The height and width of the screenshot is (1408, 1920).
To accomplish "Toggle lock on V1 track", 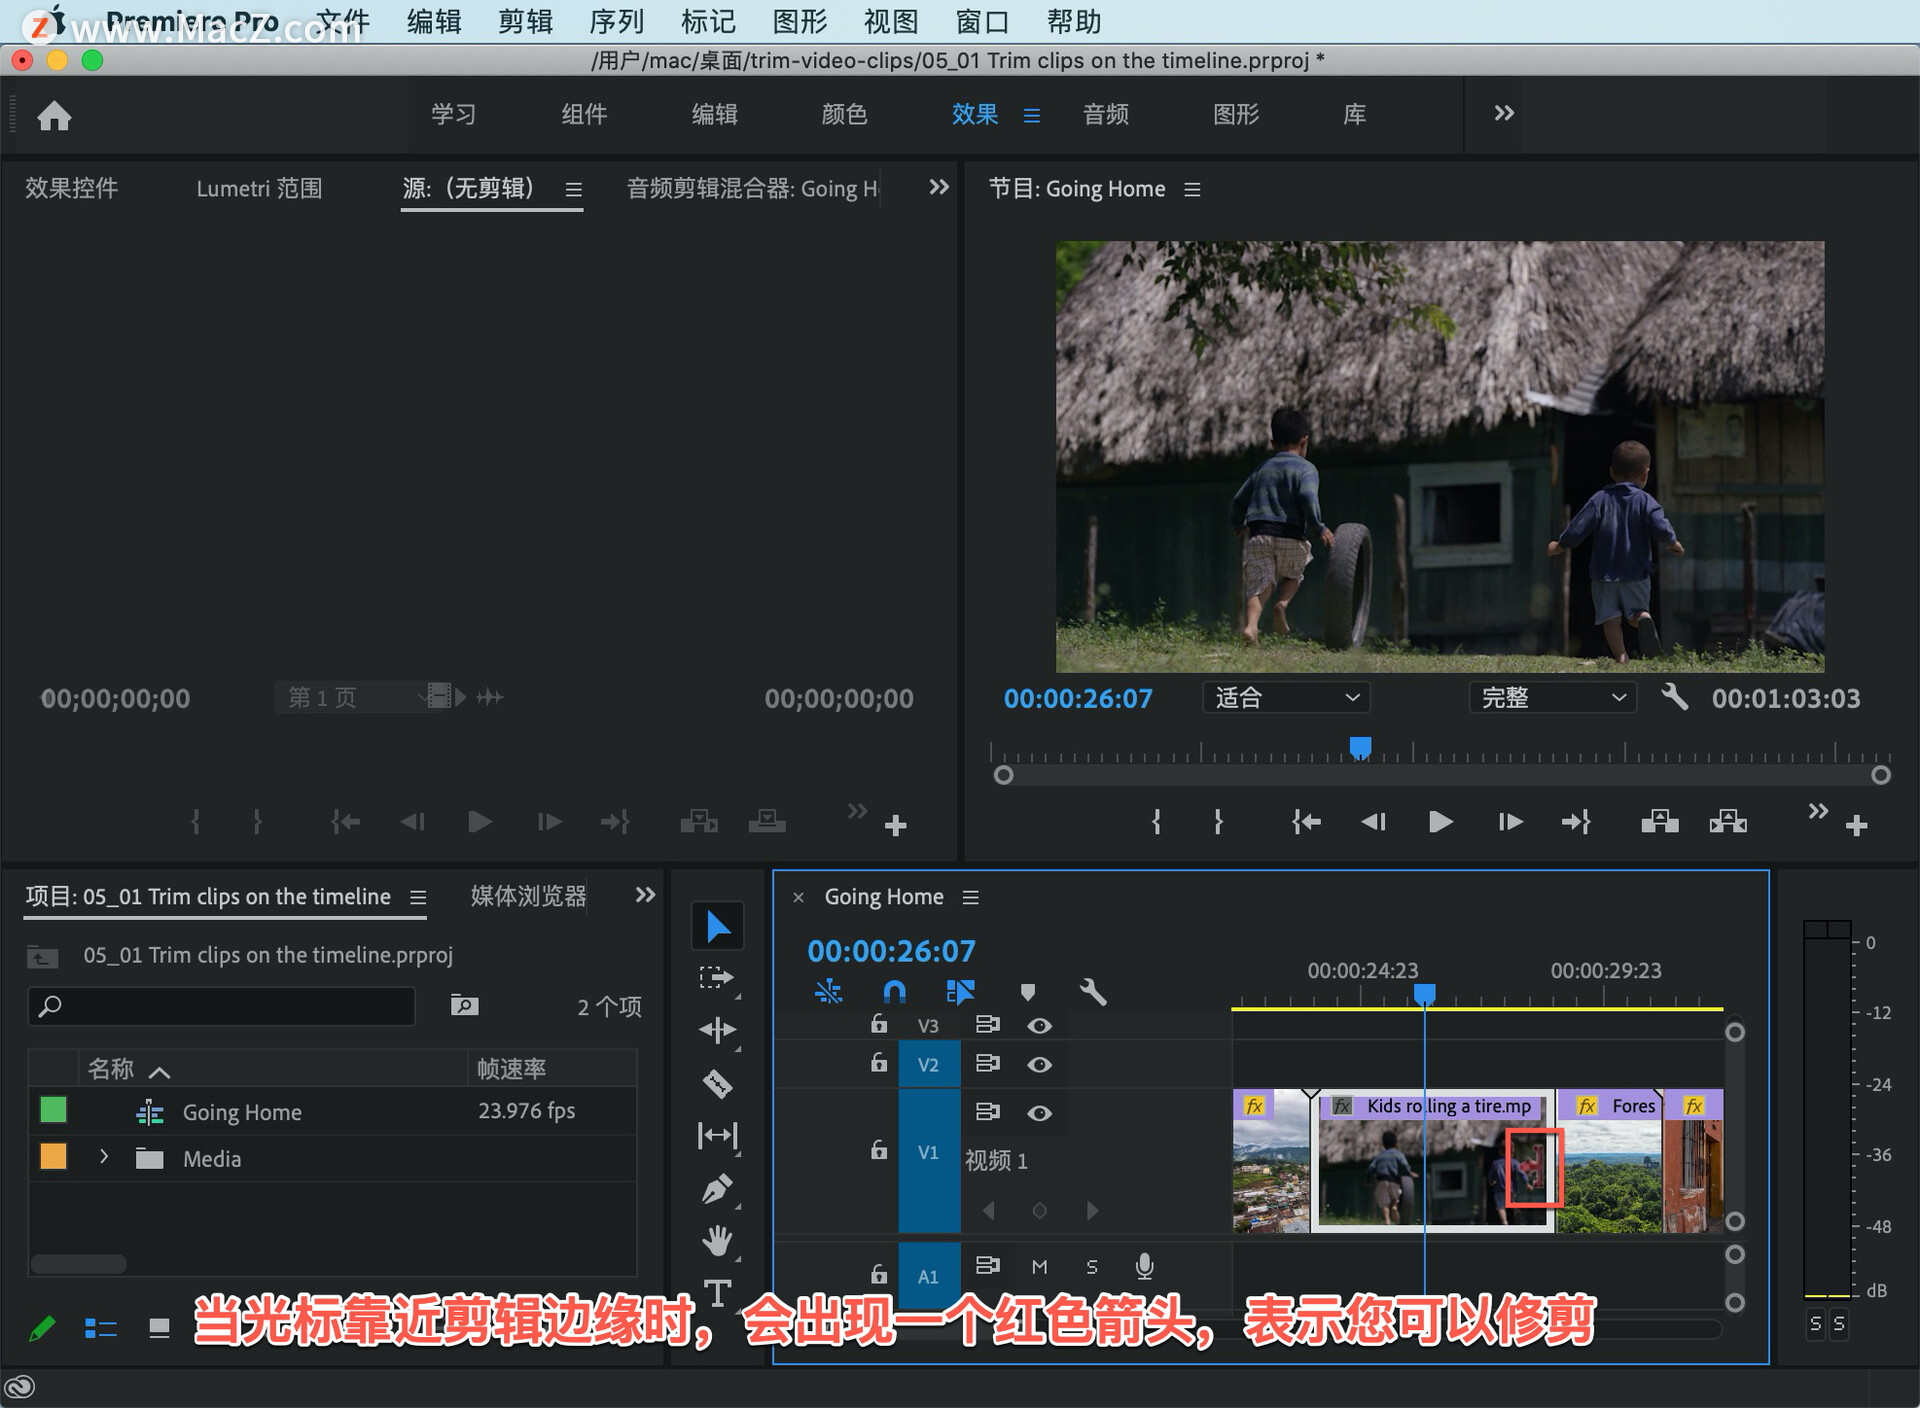I will [x=878, y=1151].
